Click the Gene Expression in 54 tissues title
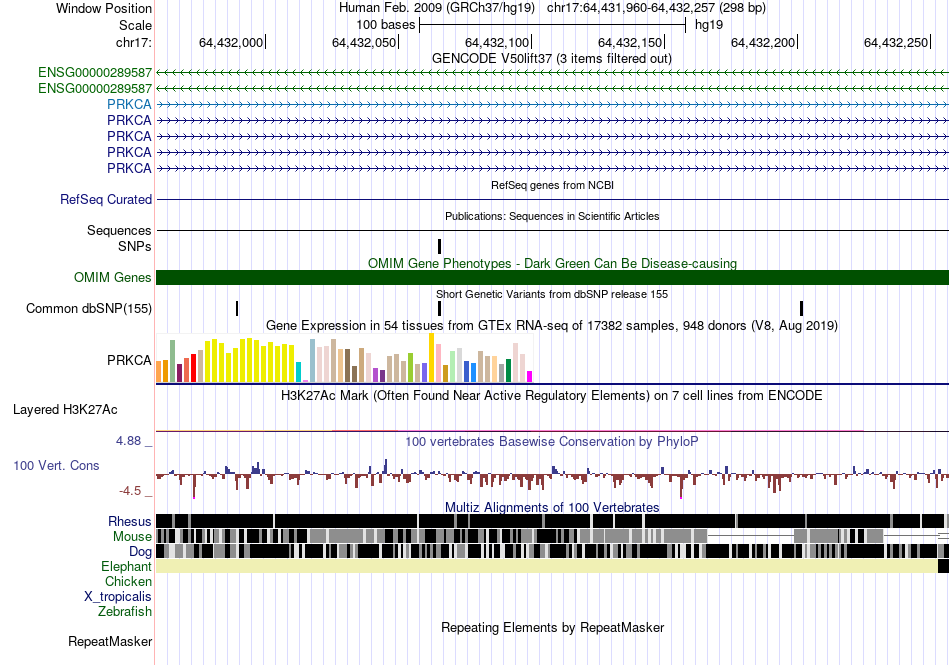Viewport: 950px width, 665px height. click(x=552, y=326)
